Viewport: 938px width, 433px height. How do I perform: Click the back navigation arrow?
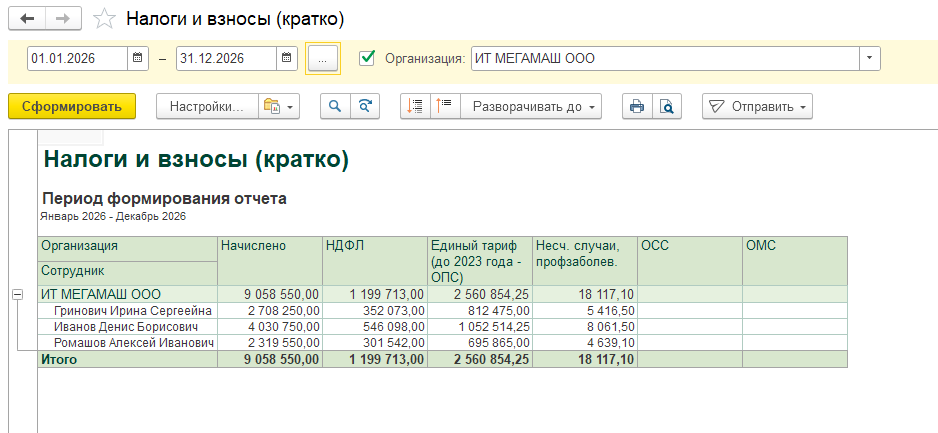27,19
